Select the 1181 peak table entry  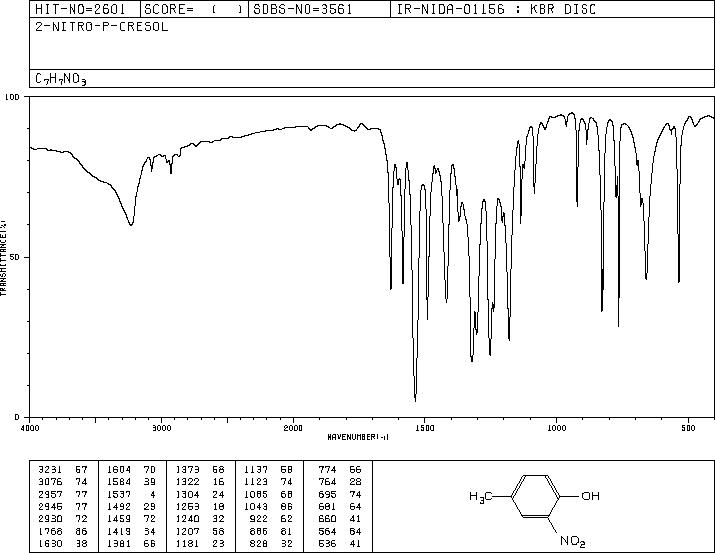coord(200,544)
